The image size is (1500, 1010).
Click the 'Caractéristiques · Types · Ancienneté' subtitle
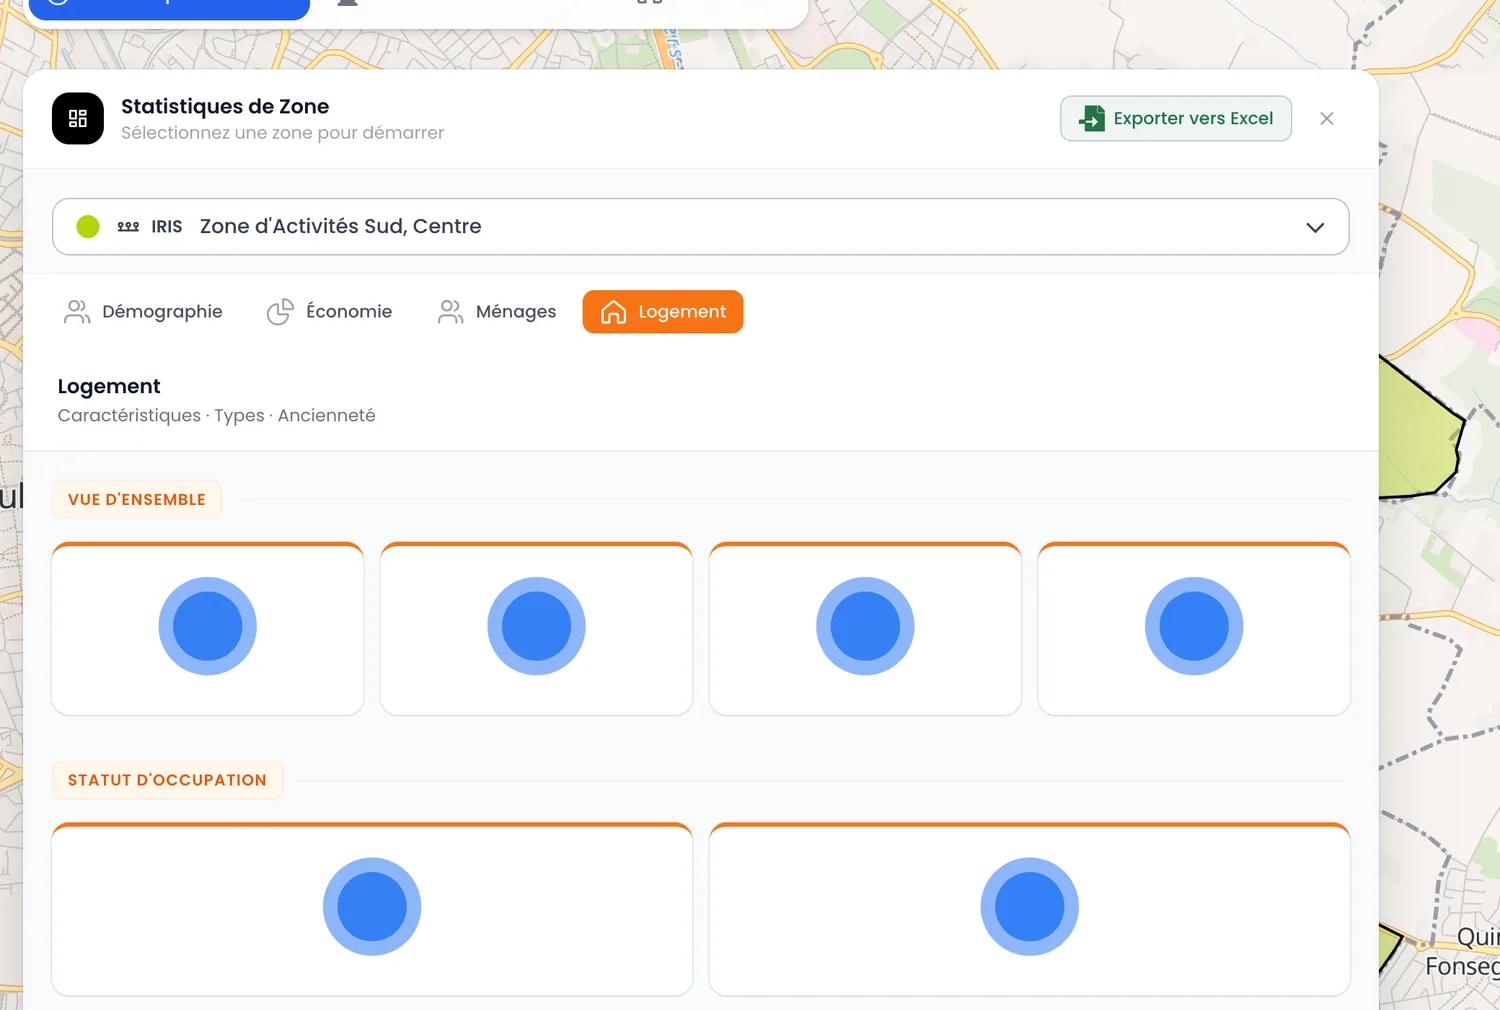click(x=217, y=416)
